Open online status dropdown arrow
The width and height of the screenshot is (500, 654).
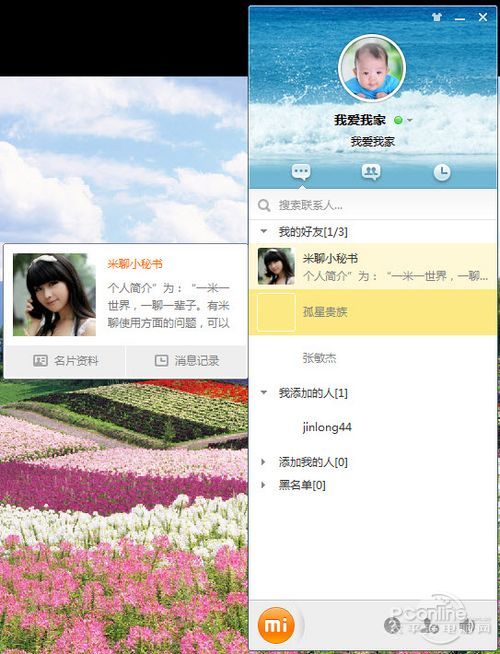coord(410,121)
